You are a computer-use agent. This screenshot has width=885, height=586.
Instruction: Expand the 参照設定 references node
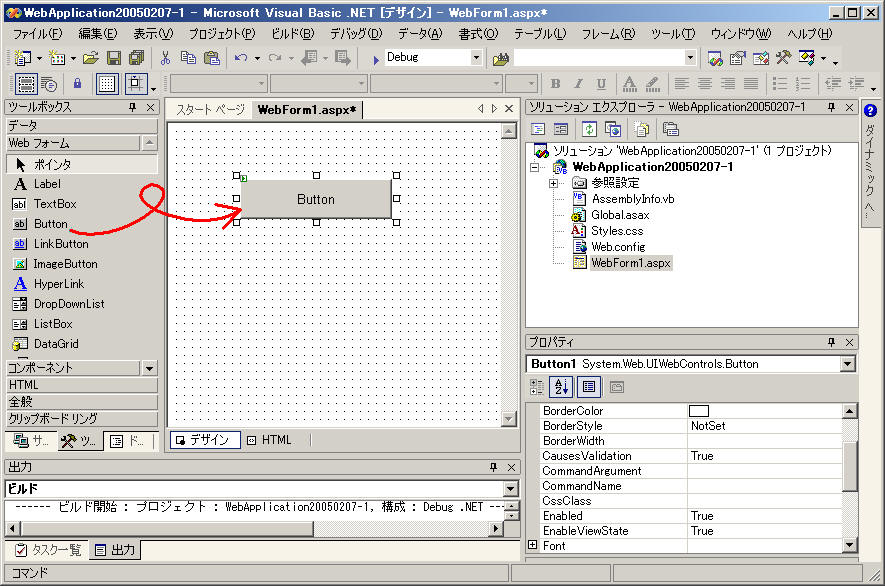point(553,184)
